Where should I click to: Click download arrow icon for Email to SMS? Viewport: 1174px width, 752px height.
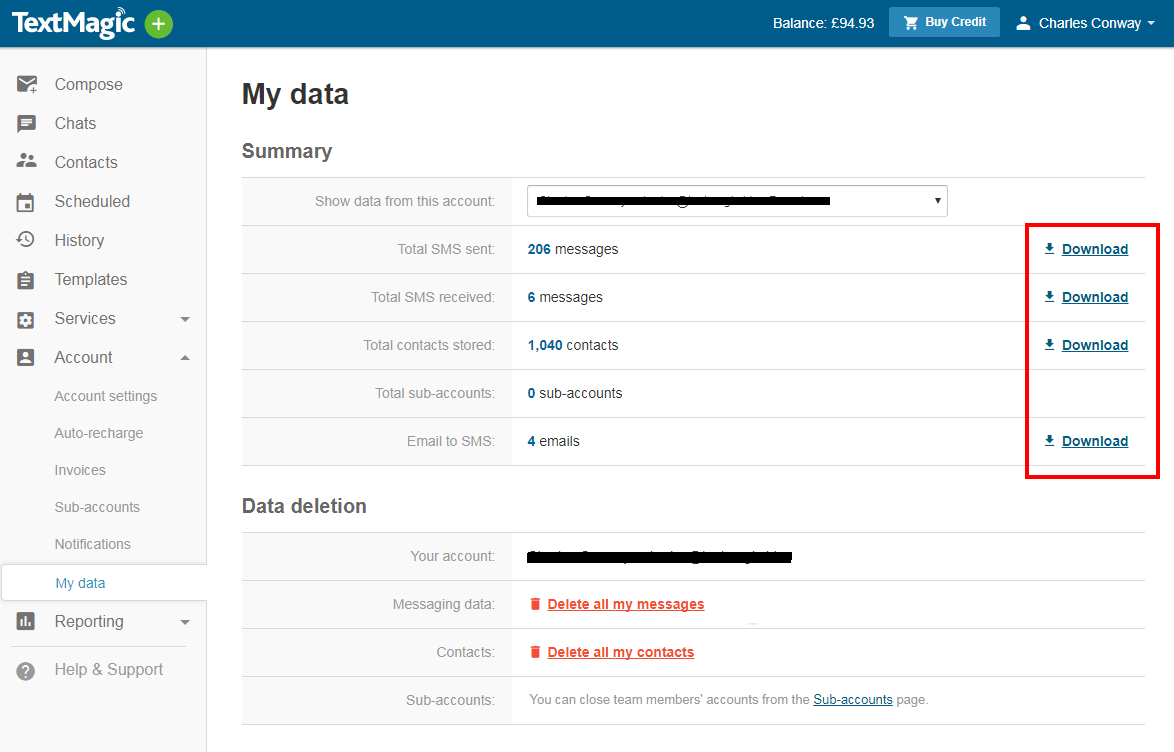point(1050,440)
